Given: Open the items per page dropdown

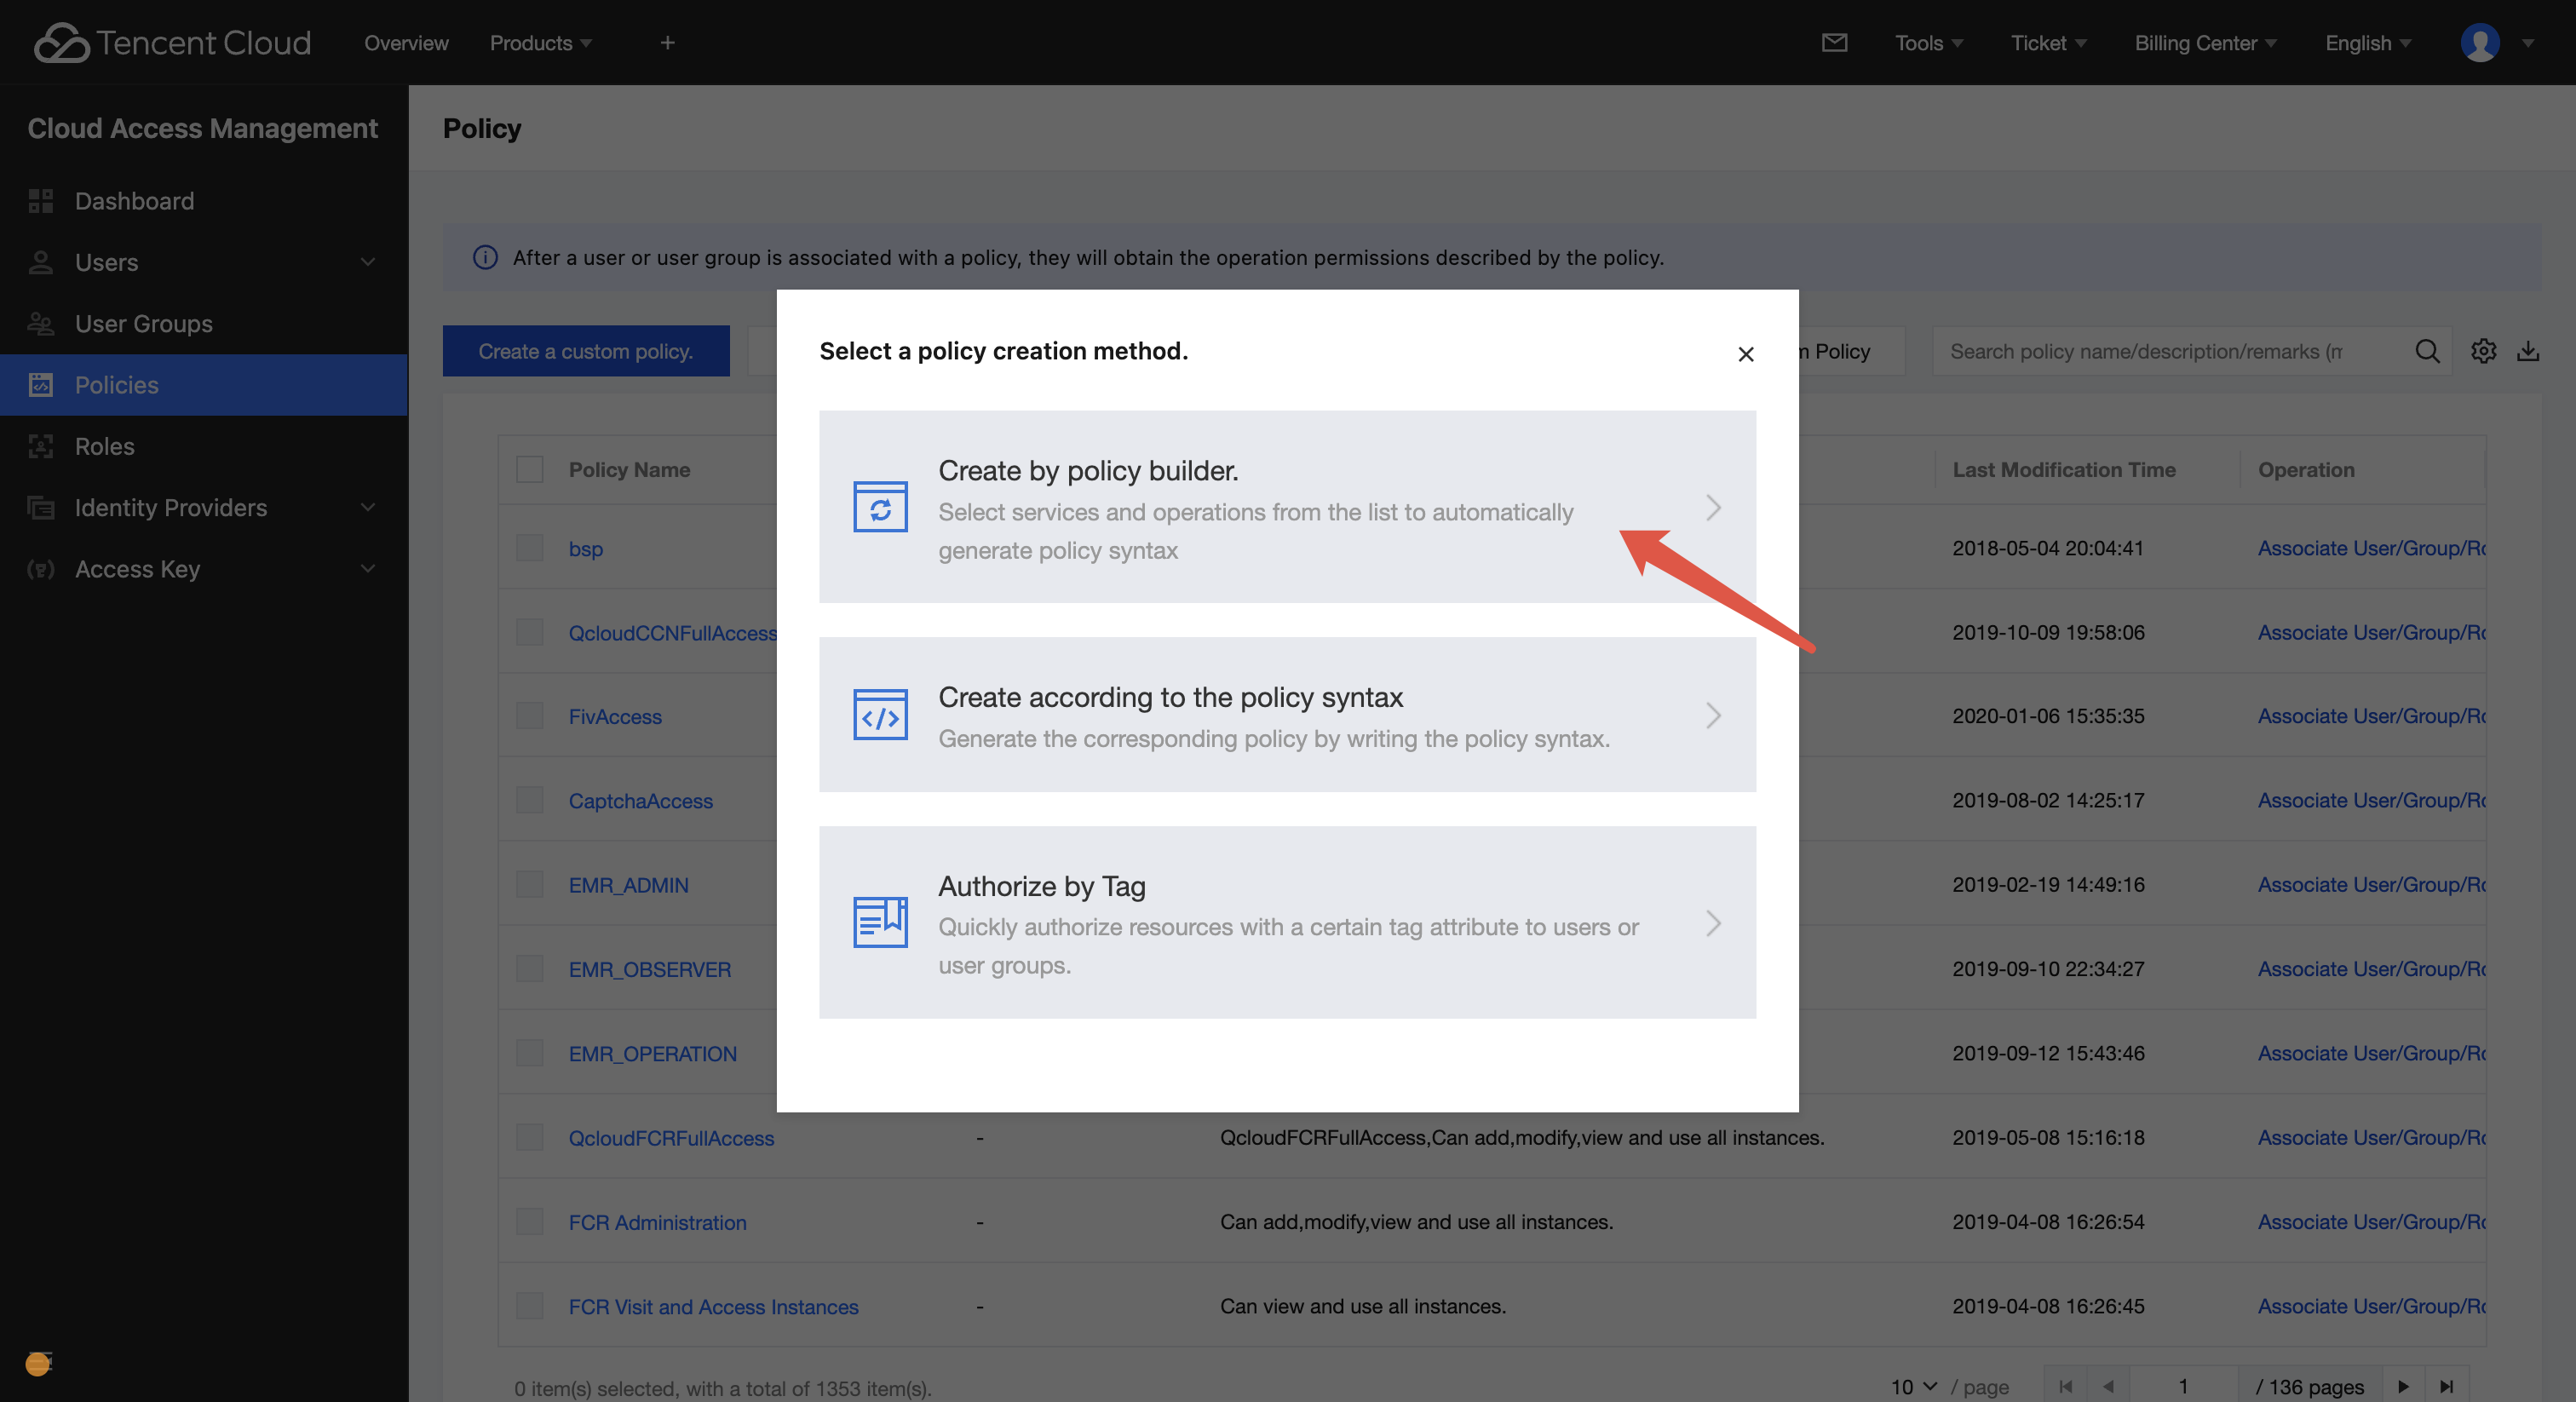Looking at the screenshot, I should [1912, 1387].
